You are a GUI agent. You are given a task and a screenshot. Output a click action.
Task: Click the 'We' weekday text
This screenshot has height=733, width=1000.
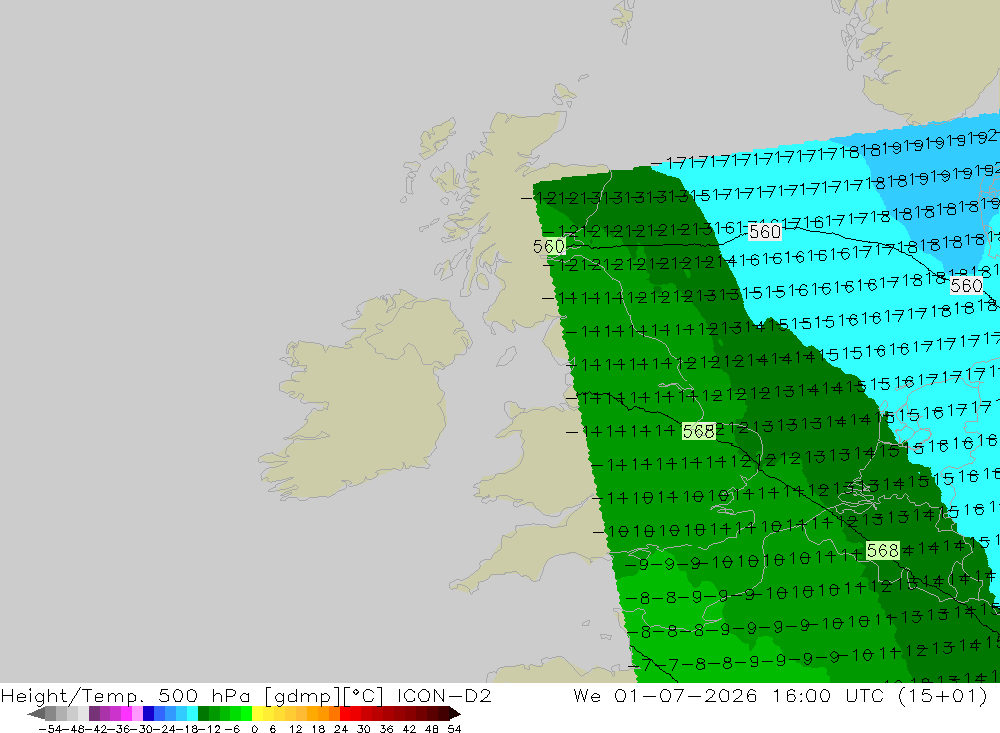(x=587, y=695)
